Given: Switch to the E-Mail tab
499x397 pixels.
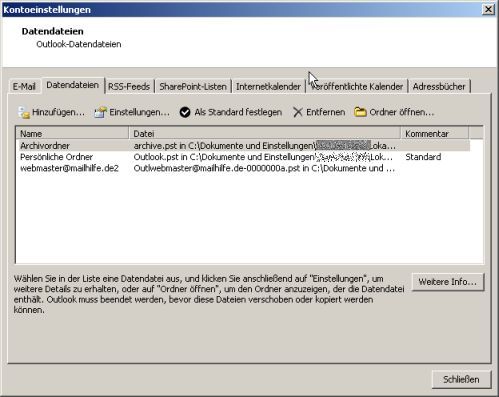Looking at the screenshot, I should (24, 87).
